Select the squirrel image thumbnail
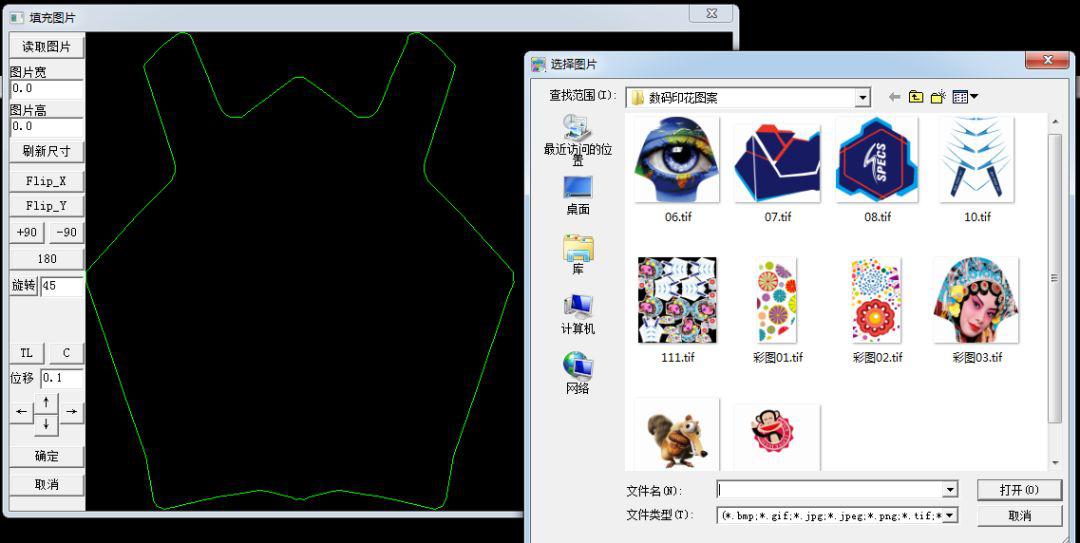1080x543 pixels. tap(676, 435)
